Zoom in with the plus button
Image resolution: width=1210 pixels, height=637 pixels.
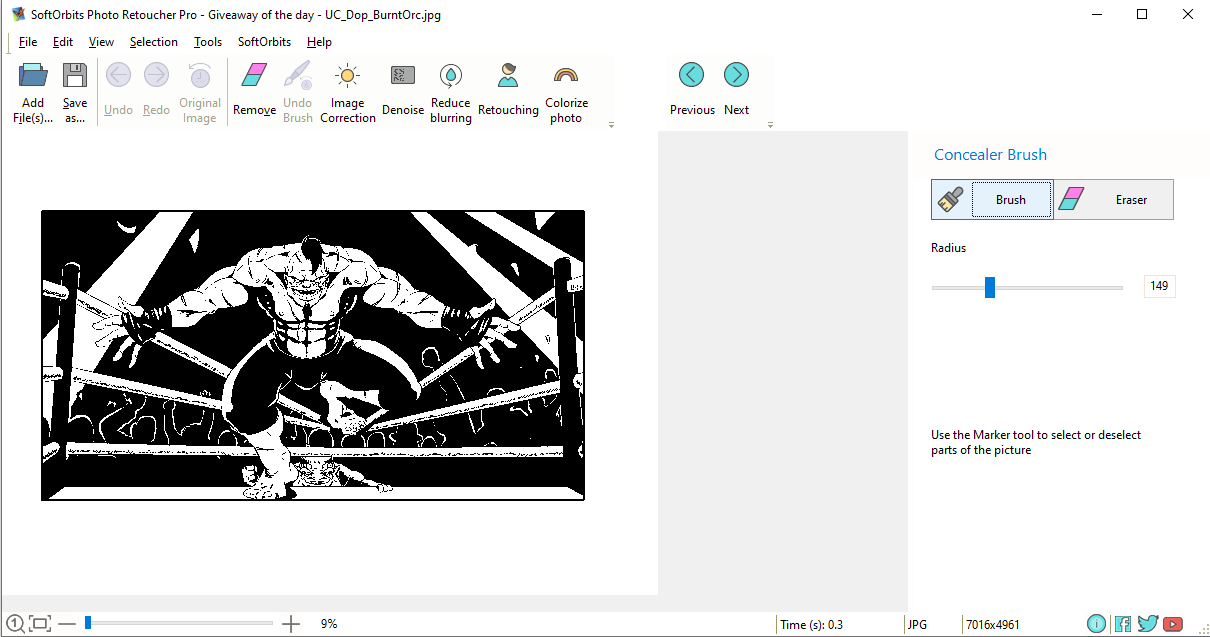click(x=291, y=624)
